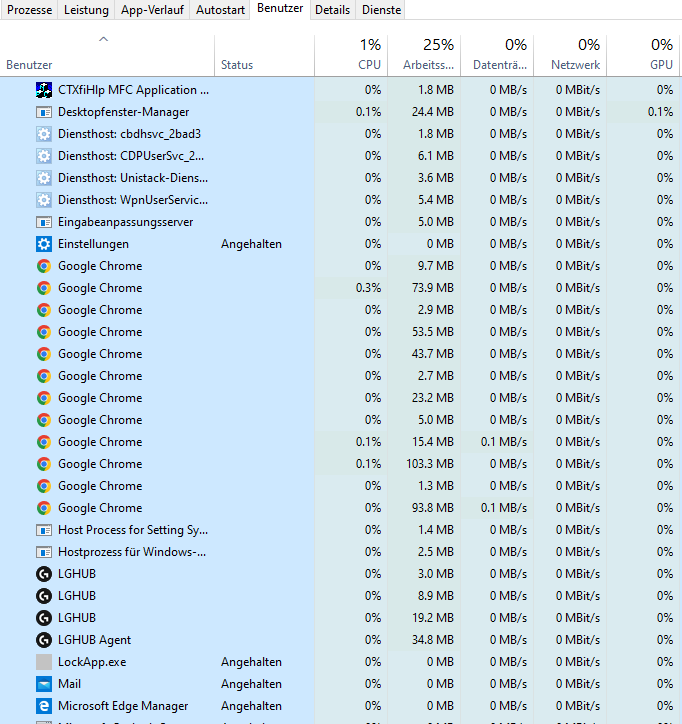Viewport: 682px width, 724px height.
Task: Sort by the Netzwerk column header
Action: pos(570,55)
